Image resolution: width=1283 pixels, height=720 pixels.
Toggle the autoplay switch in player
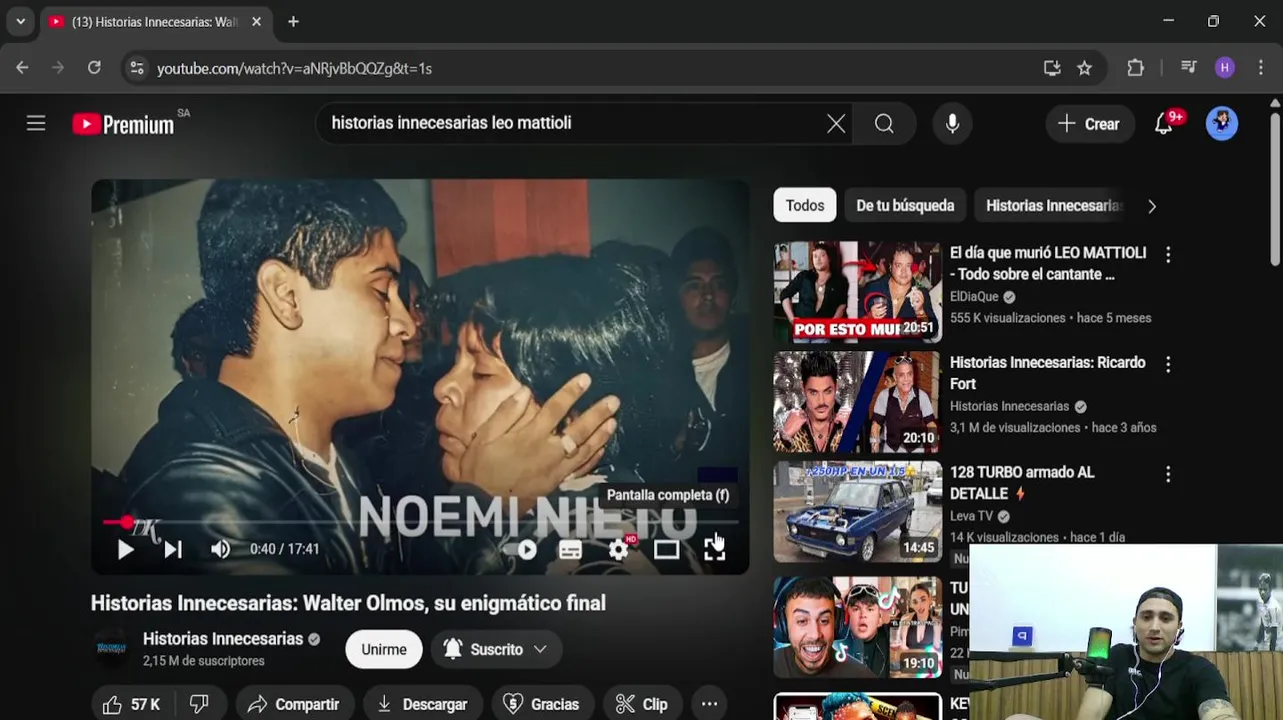point(521,549)
